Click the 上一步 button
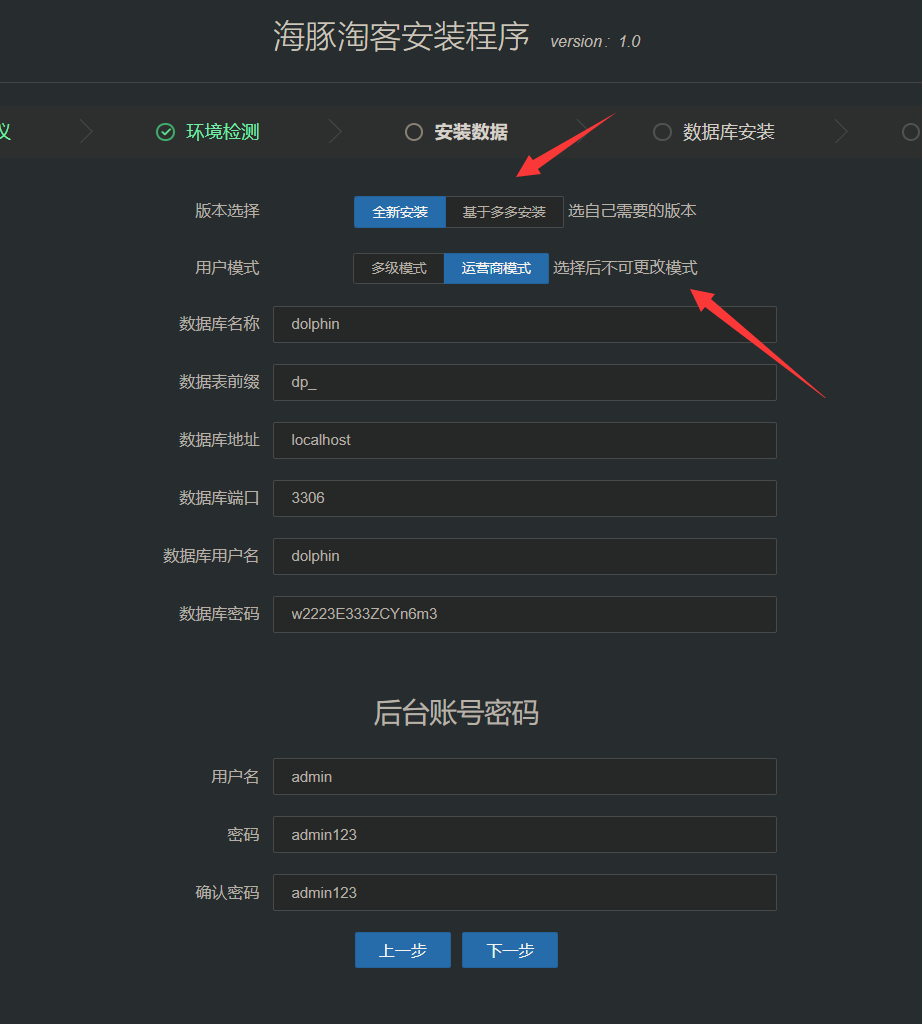922x1024 pixels. pos(403,950)
